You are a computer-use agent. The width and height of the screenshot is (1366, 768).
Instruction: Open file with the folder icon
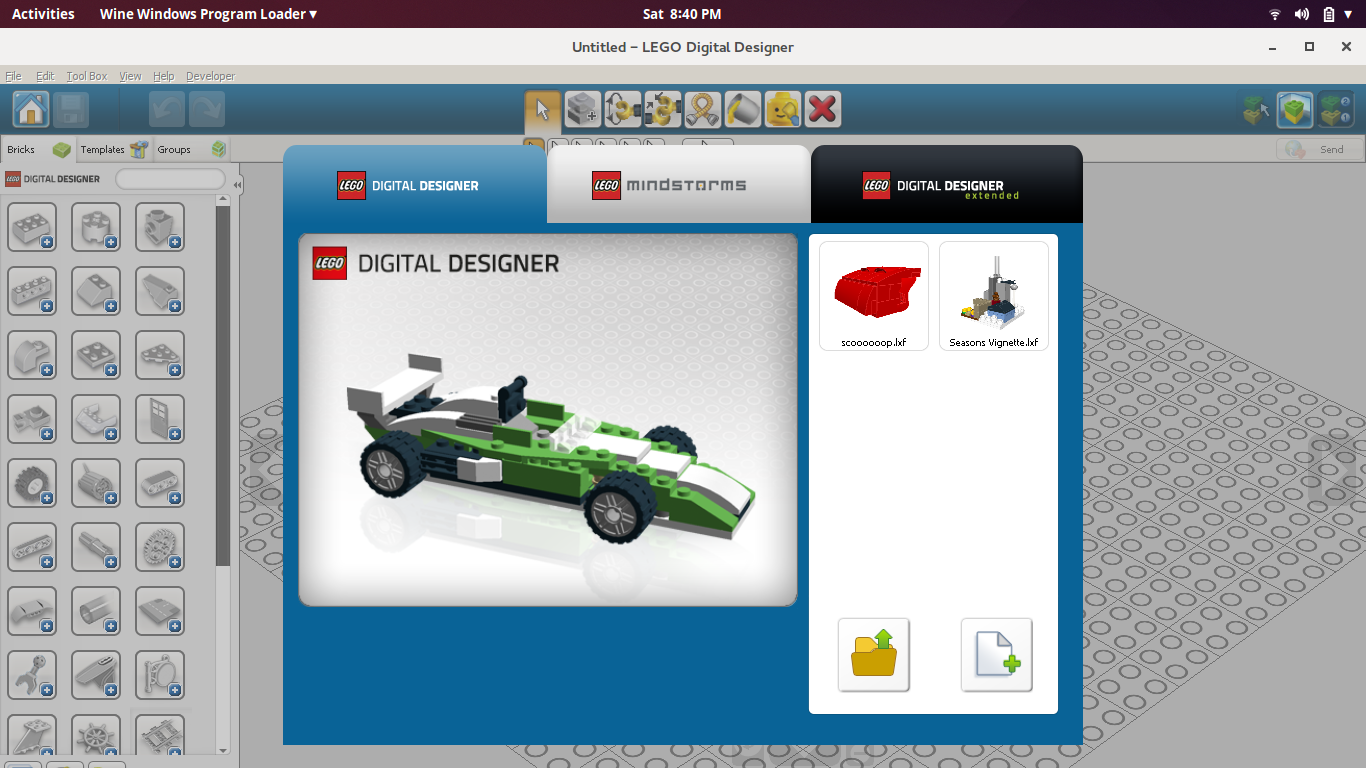point(874,655)
